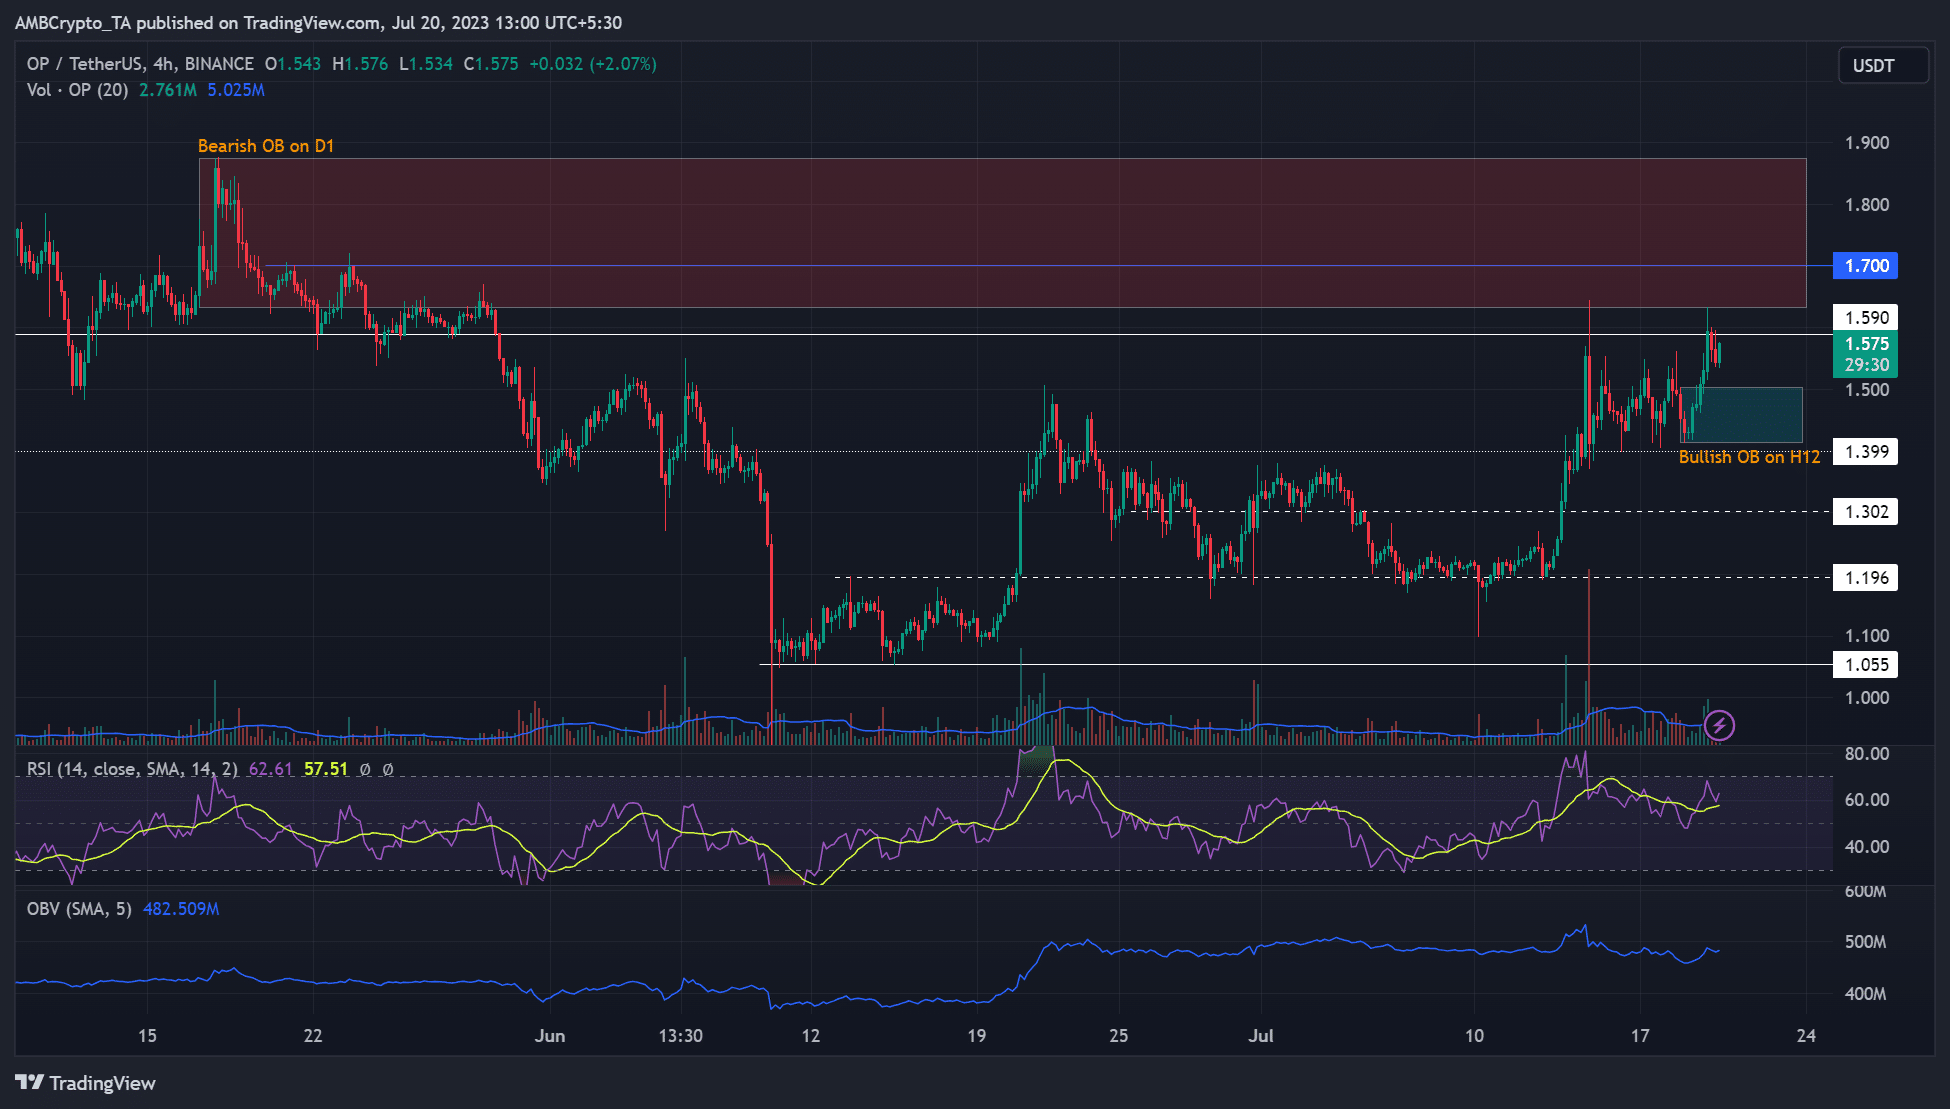This screenshot has width=1950, height=1109.
Task: Select the OBV (SMA, 5) indicator legend
Action: (x=80, y=909)
